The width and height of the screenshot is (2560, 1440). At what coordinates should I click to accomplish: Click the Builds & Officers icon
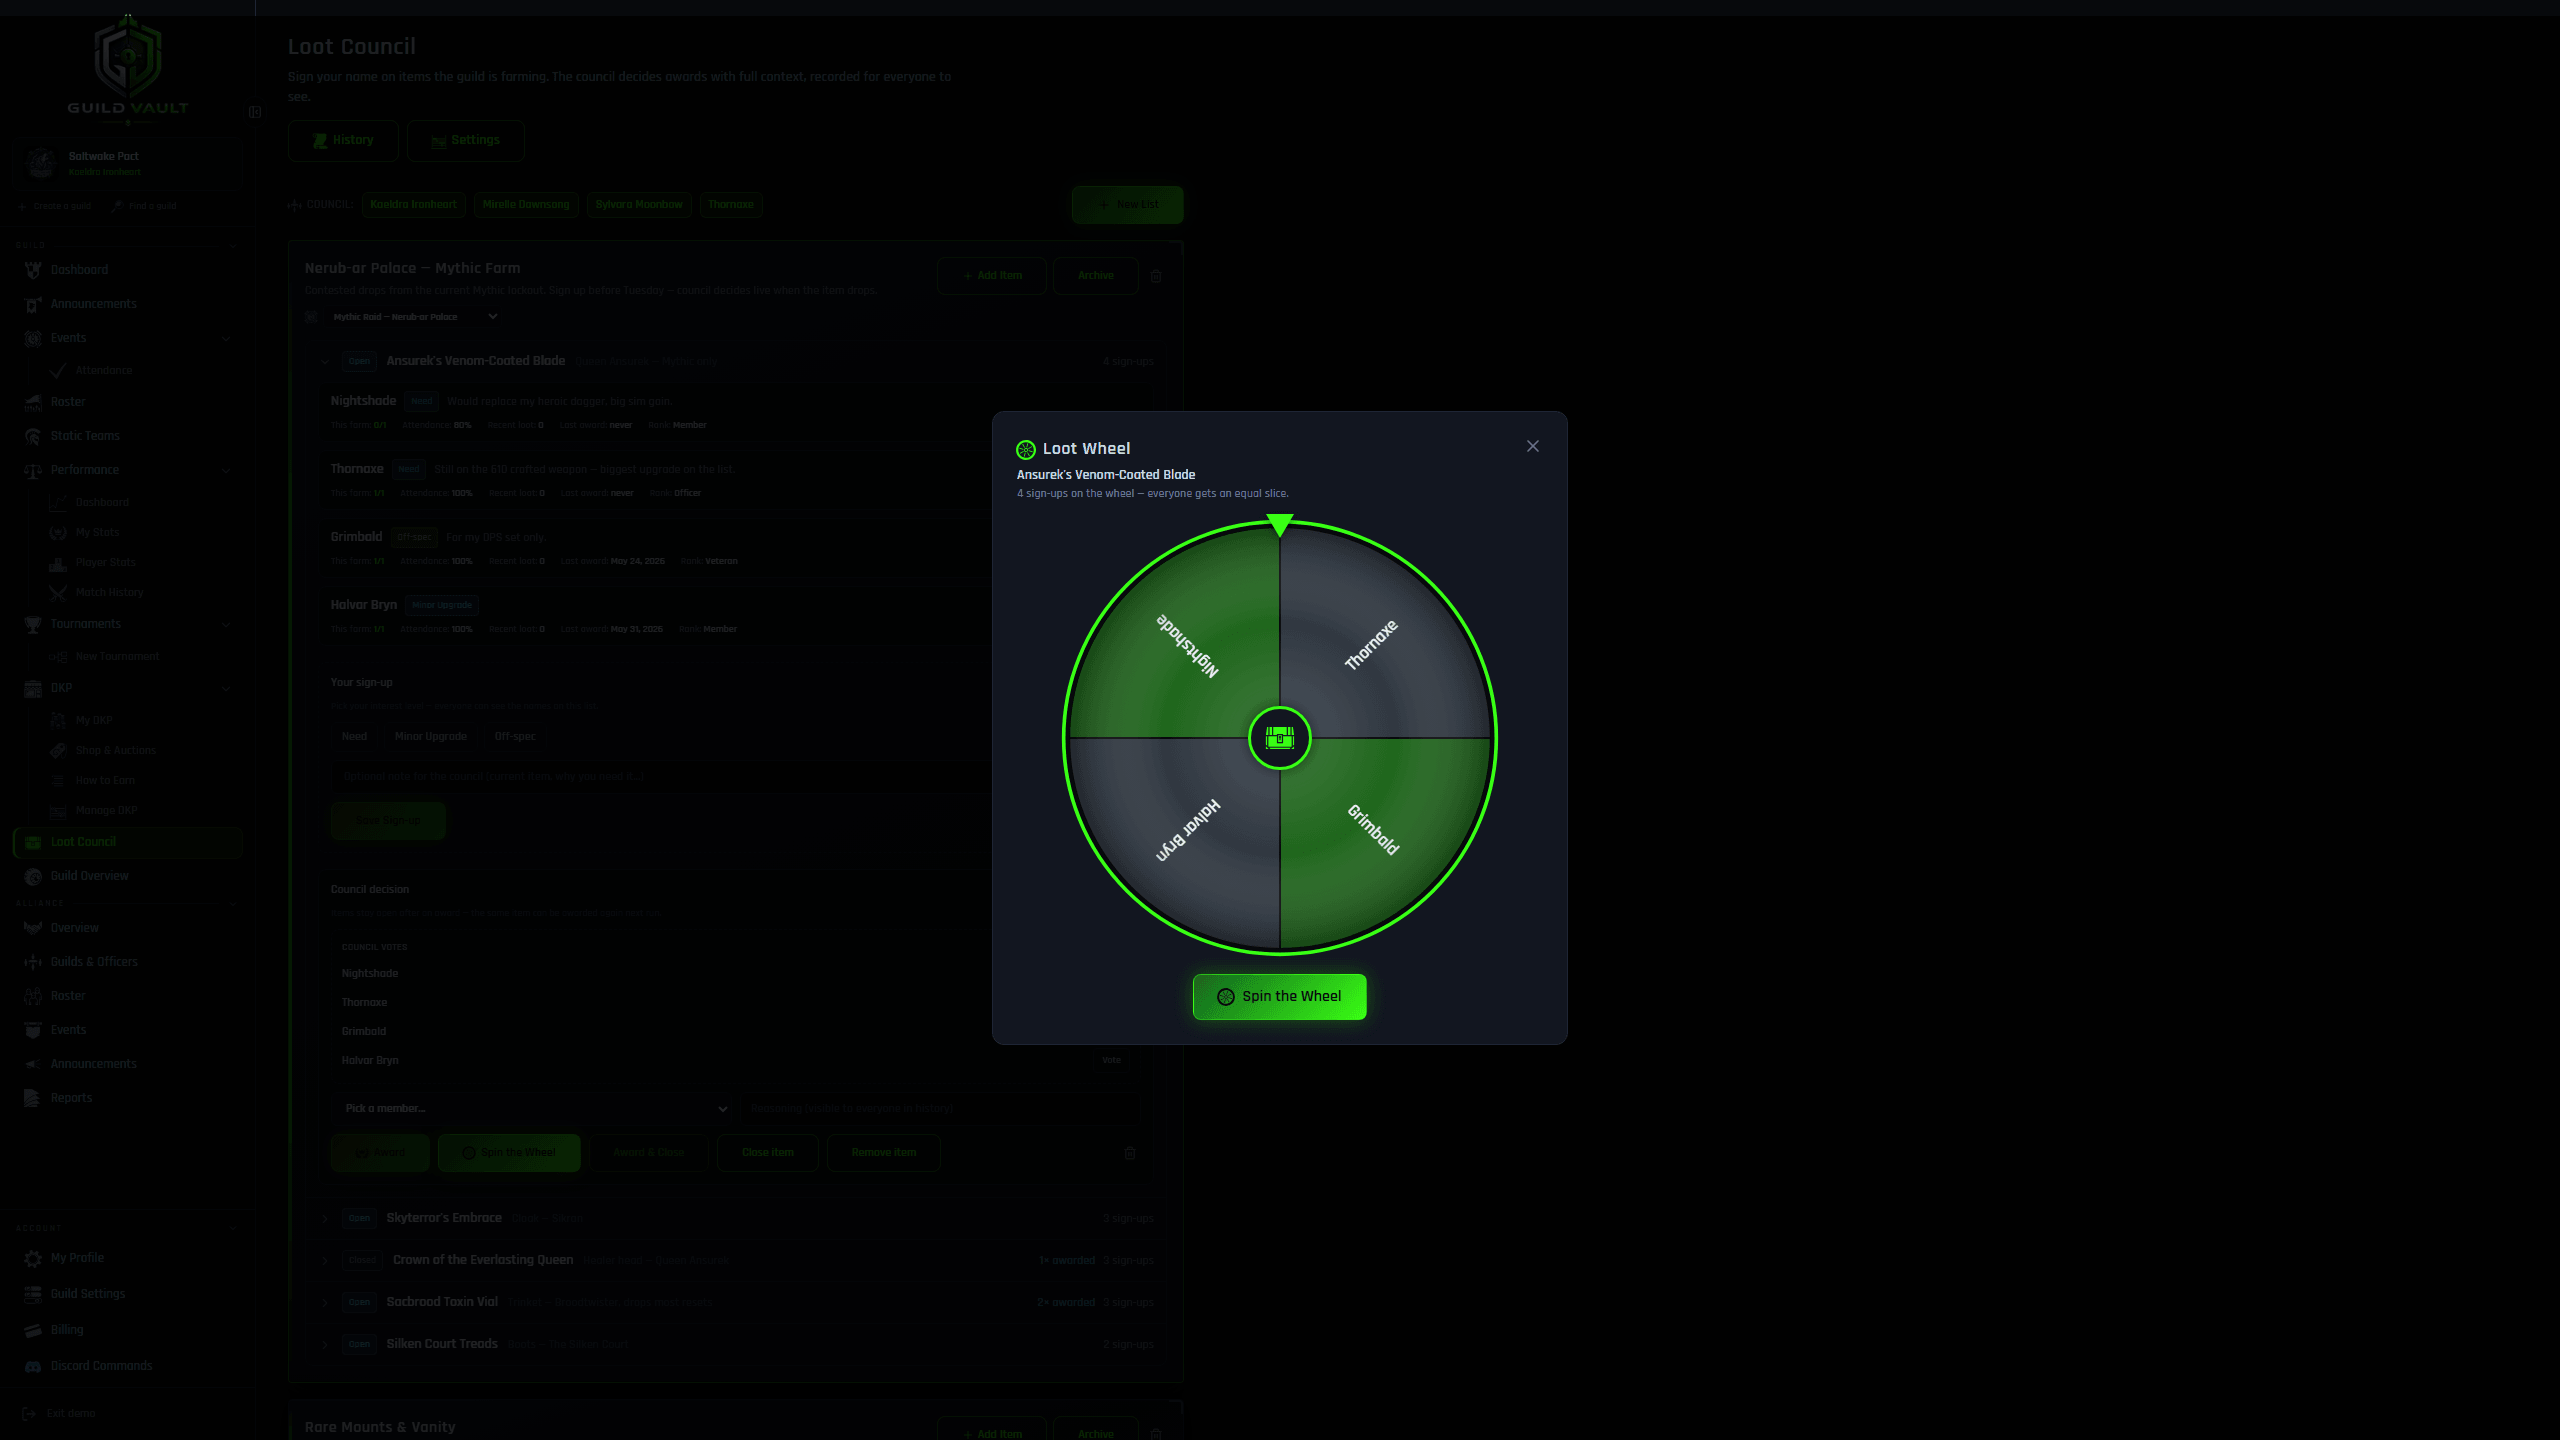point(33,962)
